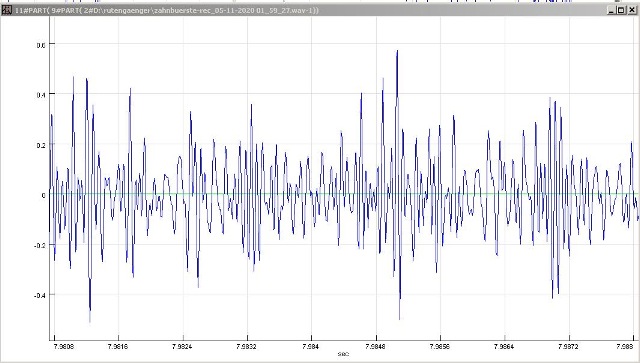The height and width of the screenshot is (363, 640).
Task: Click the x-axis label 7.9832
Action: pyautogui.click(x=247, y=347)
